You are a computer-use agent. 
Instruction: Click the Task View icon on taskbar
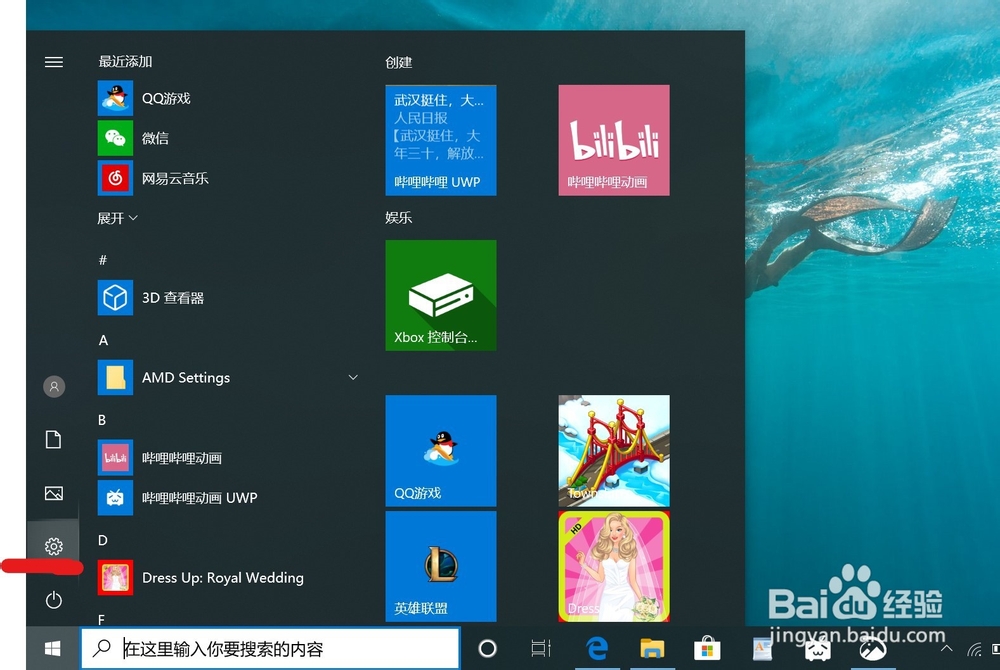540,648
